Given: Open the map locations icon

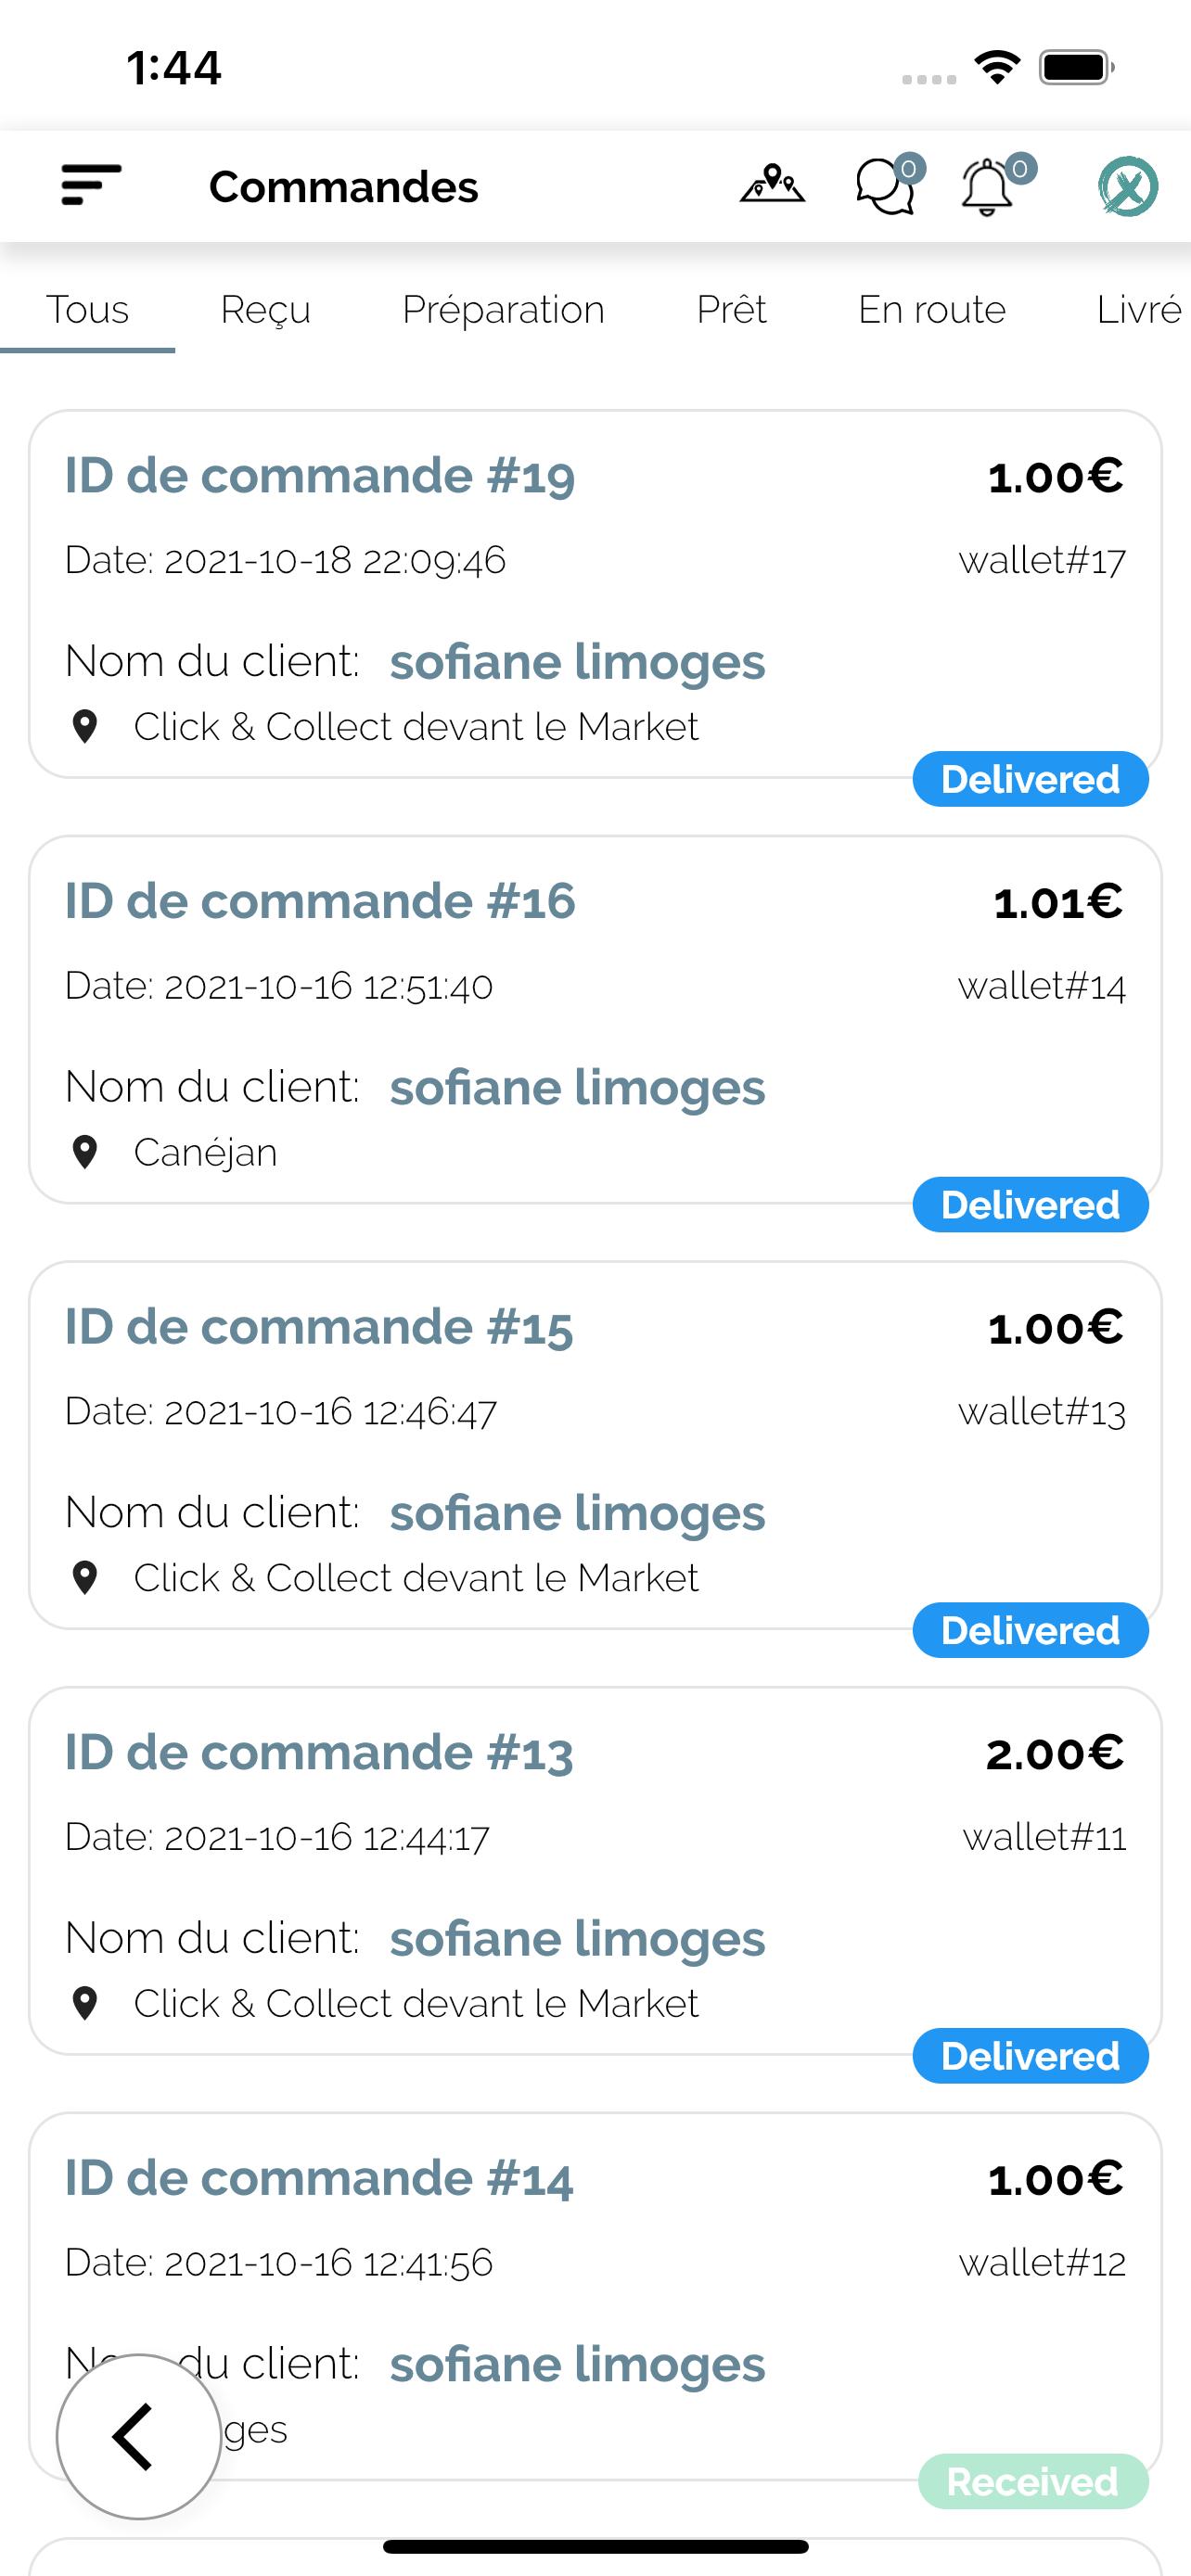Looking at the screenshot, I should (x=772, y=186).
